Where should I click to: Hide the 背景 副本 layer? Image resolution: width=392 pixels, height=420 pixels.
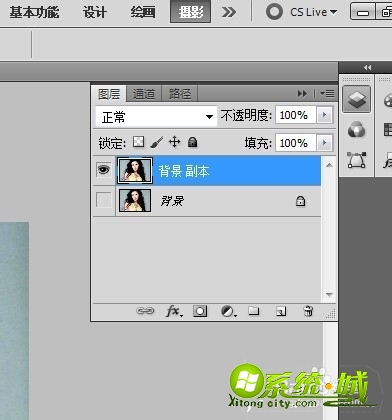tap(103, 170)
